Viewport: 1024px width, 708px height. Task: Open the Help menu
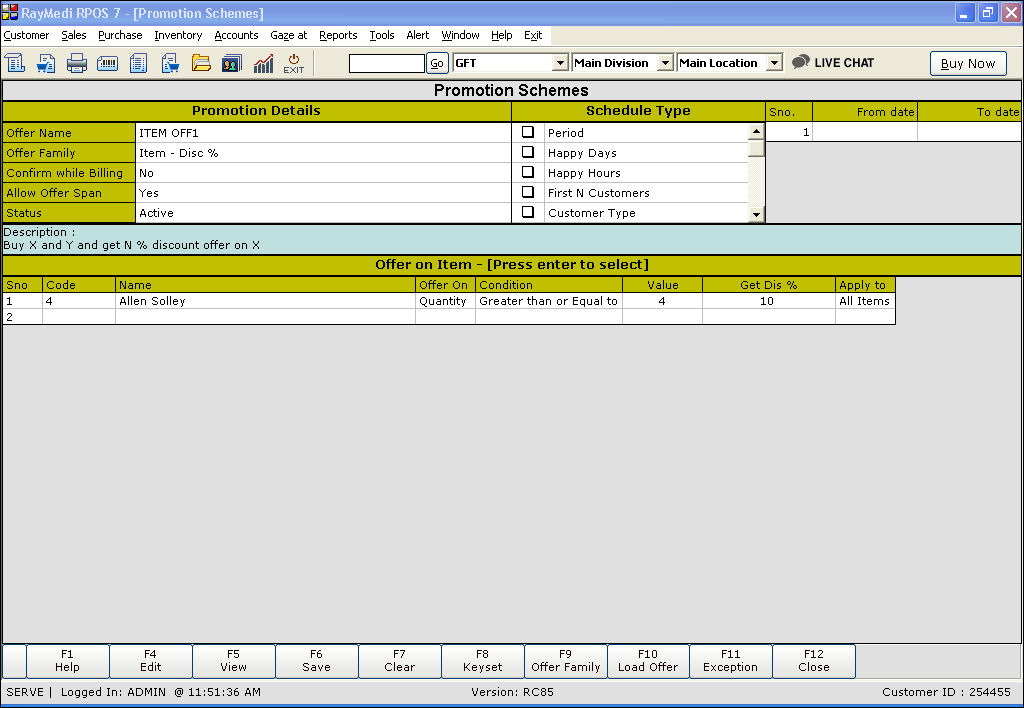pos(502,35)
